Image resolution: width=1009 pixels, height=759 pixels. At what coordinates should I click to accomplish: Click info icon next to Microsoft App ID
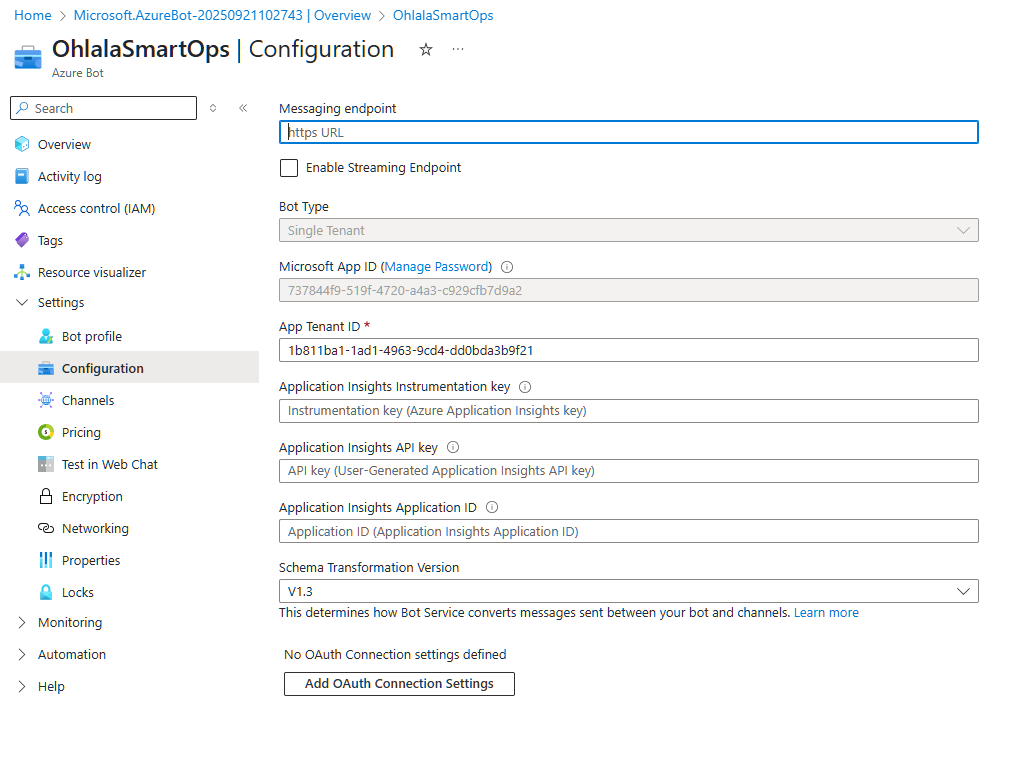coord(506,267)
